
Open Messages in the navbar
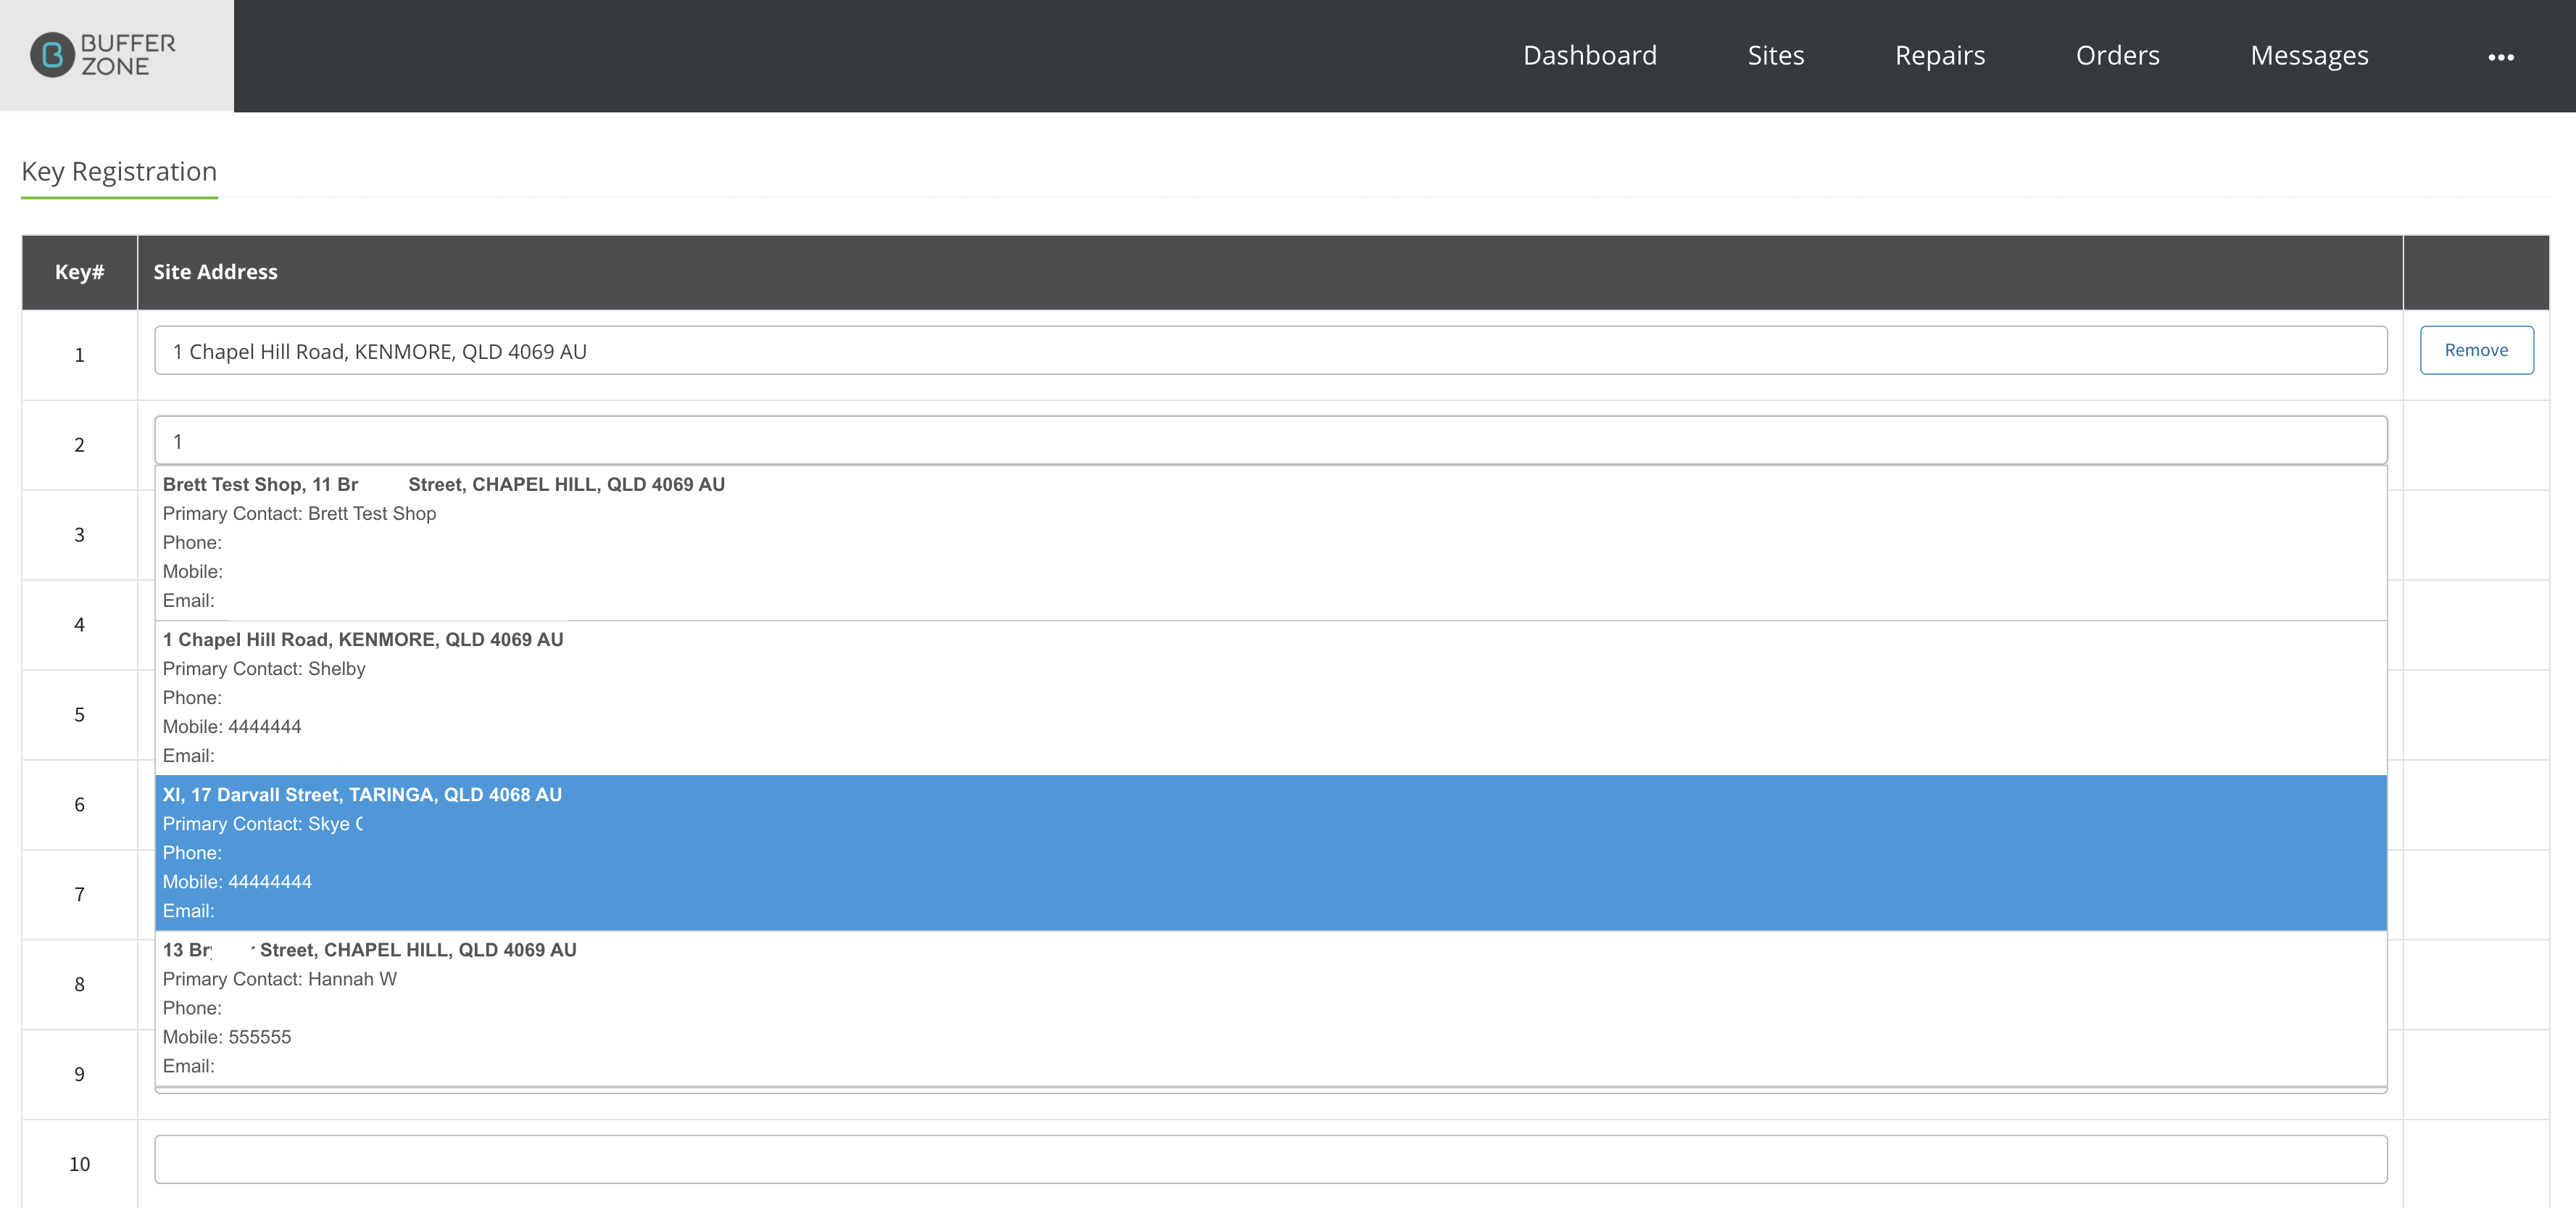point(2308,55)
